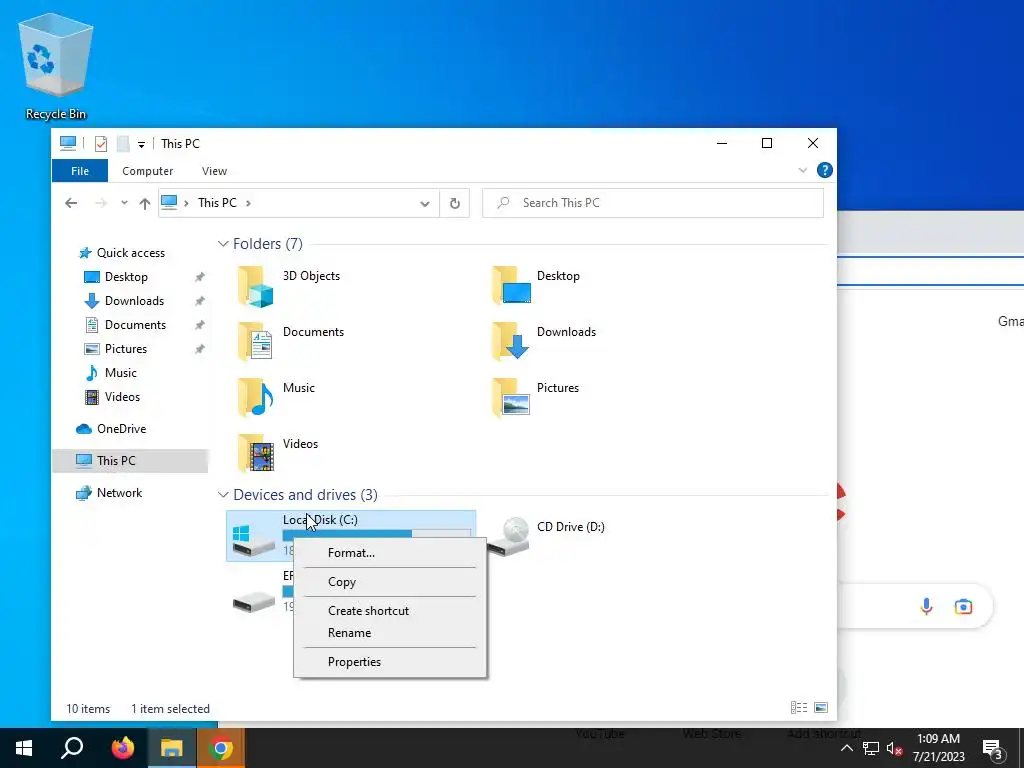
Task: Switch to Chrome on the taskbar
Action: pyautogui.click(x=221, y=748)
